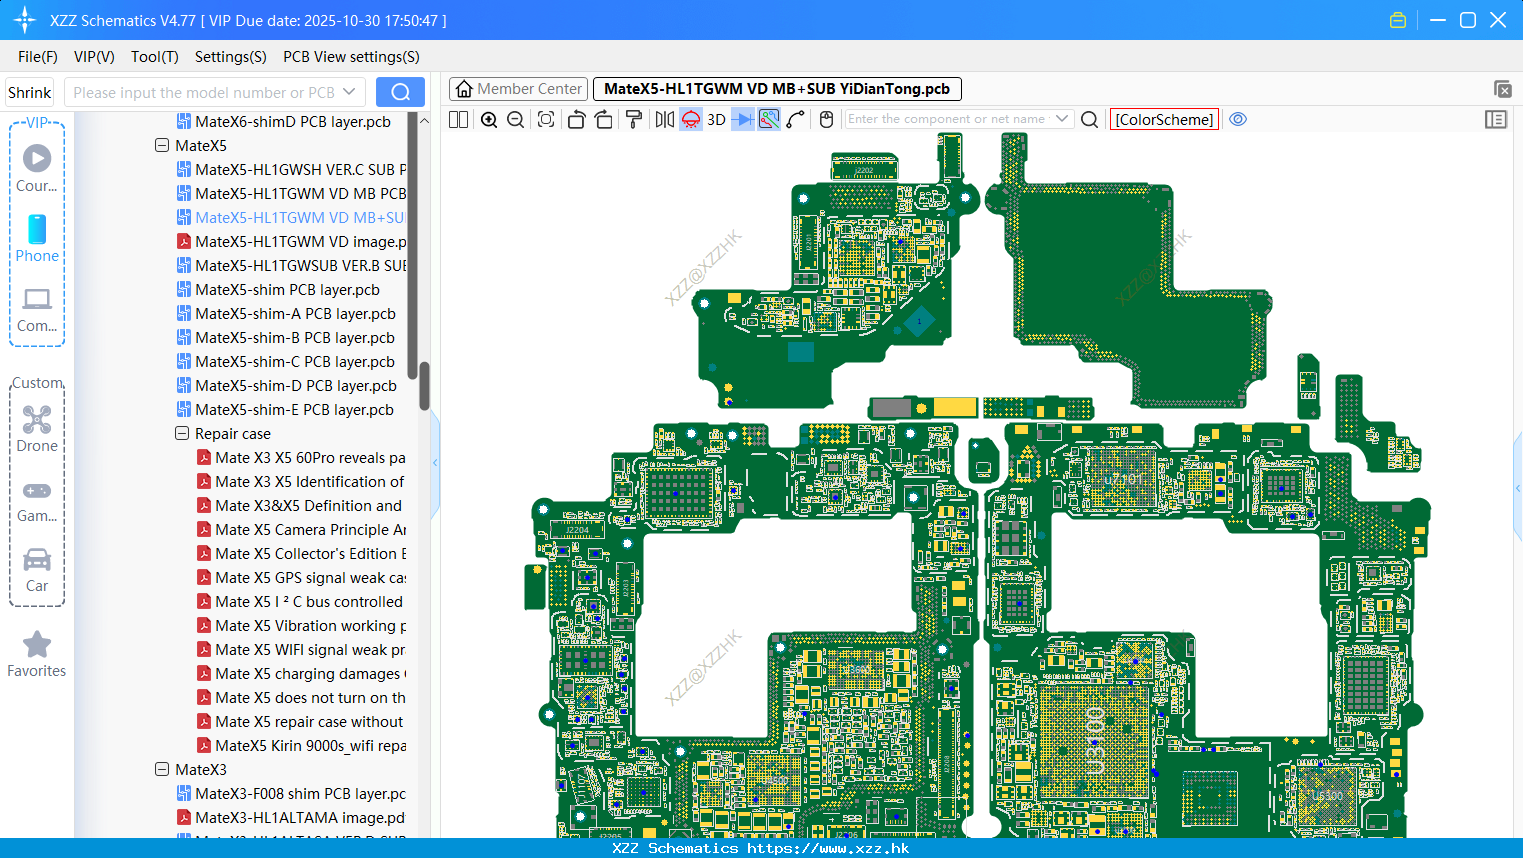Switch to 3D view
1523x858 pixels.
(716, 119)
